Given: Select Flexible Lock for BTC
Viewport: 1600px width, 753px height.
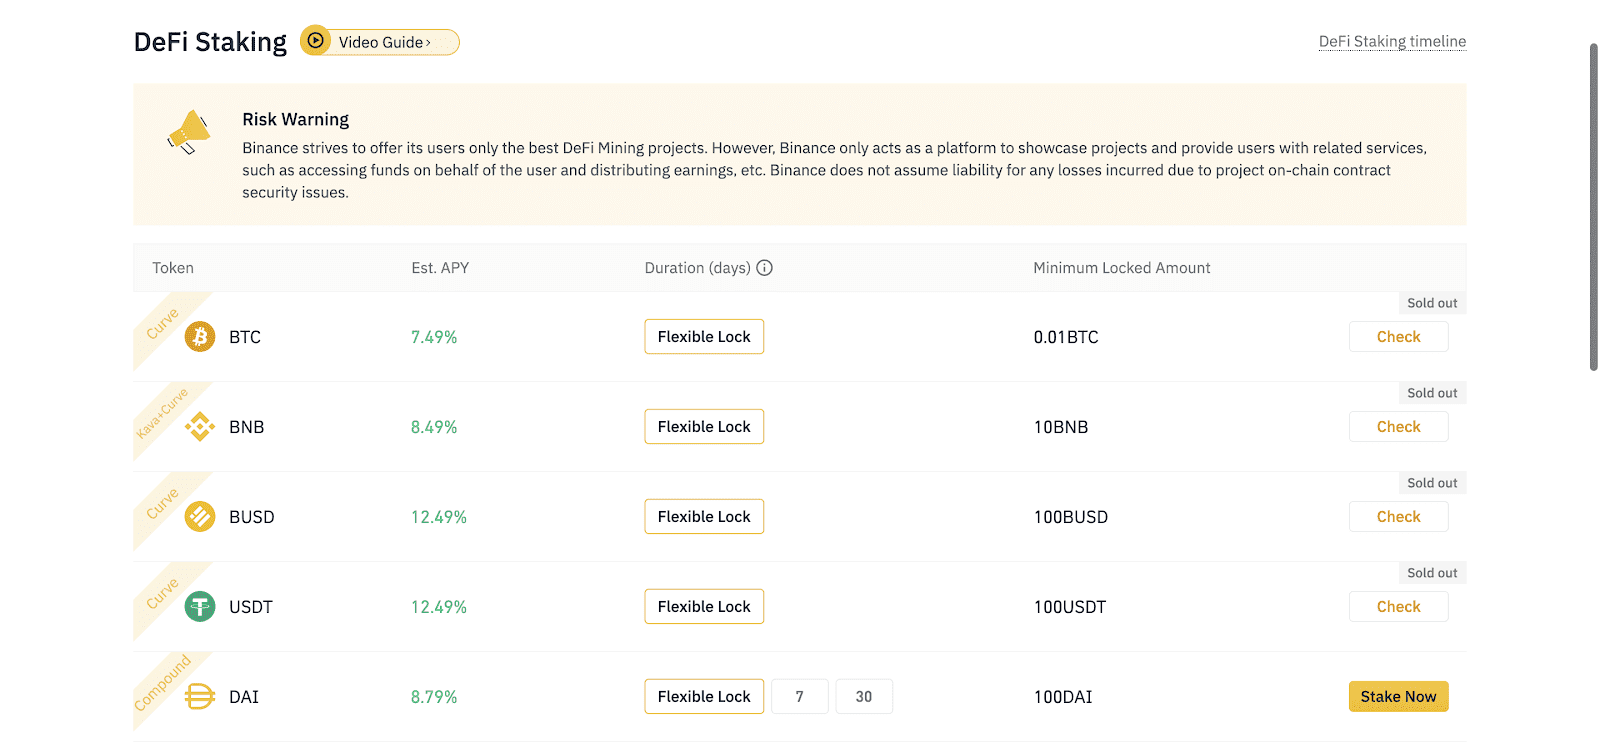Looking at the screenshot, I should coord(704,337).
